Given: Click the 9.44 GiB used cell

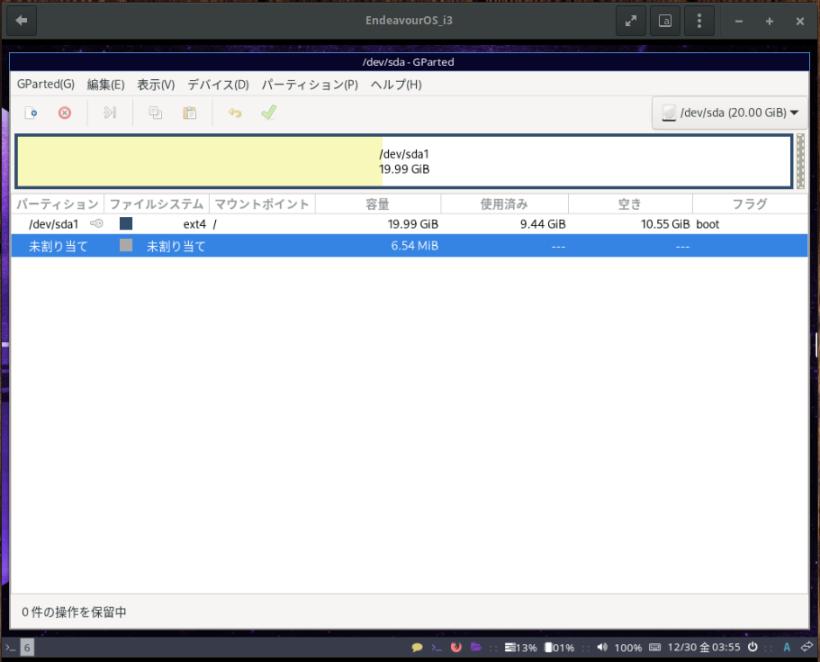Looking at the screenshot, I should (x=542, y=224).
